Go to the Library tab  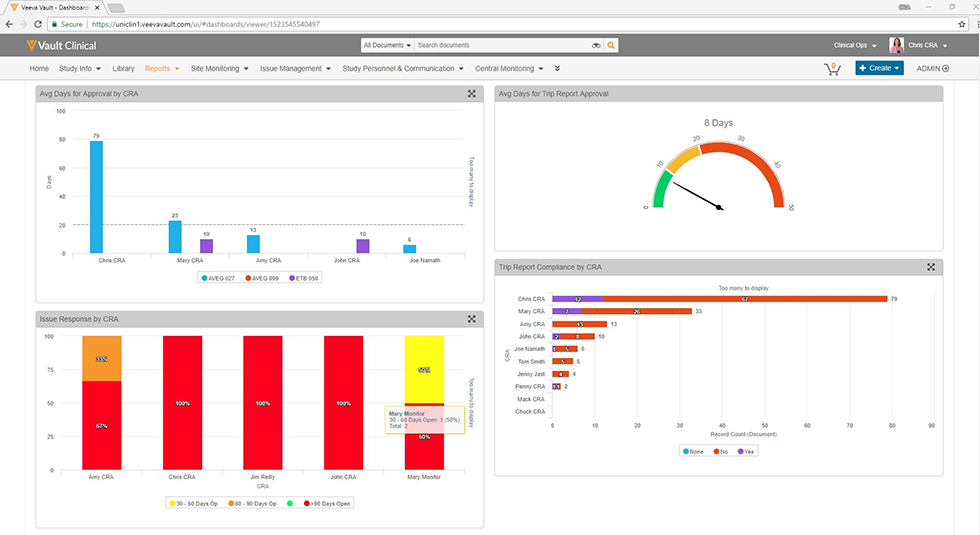[123, 69]
